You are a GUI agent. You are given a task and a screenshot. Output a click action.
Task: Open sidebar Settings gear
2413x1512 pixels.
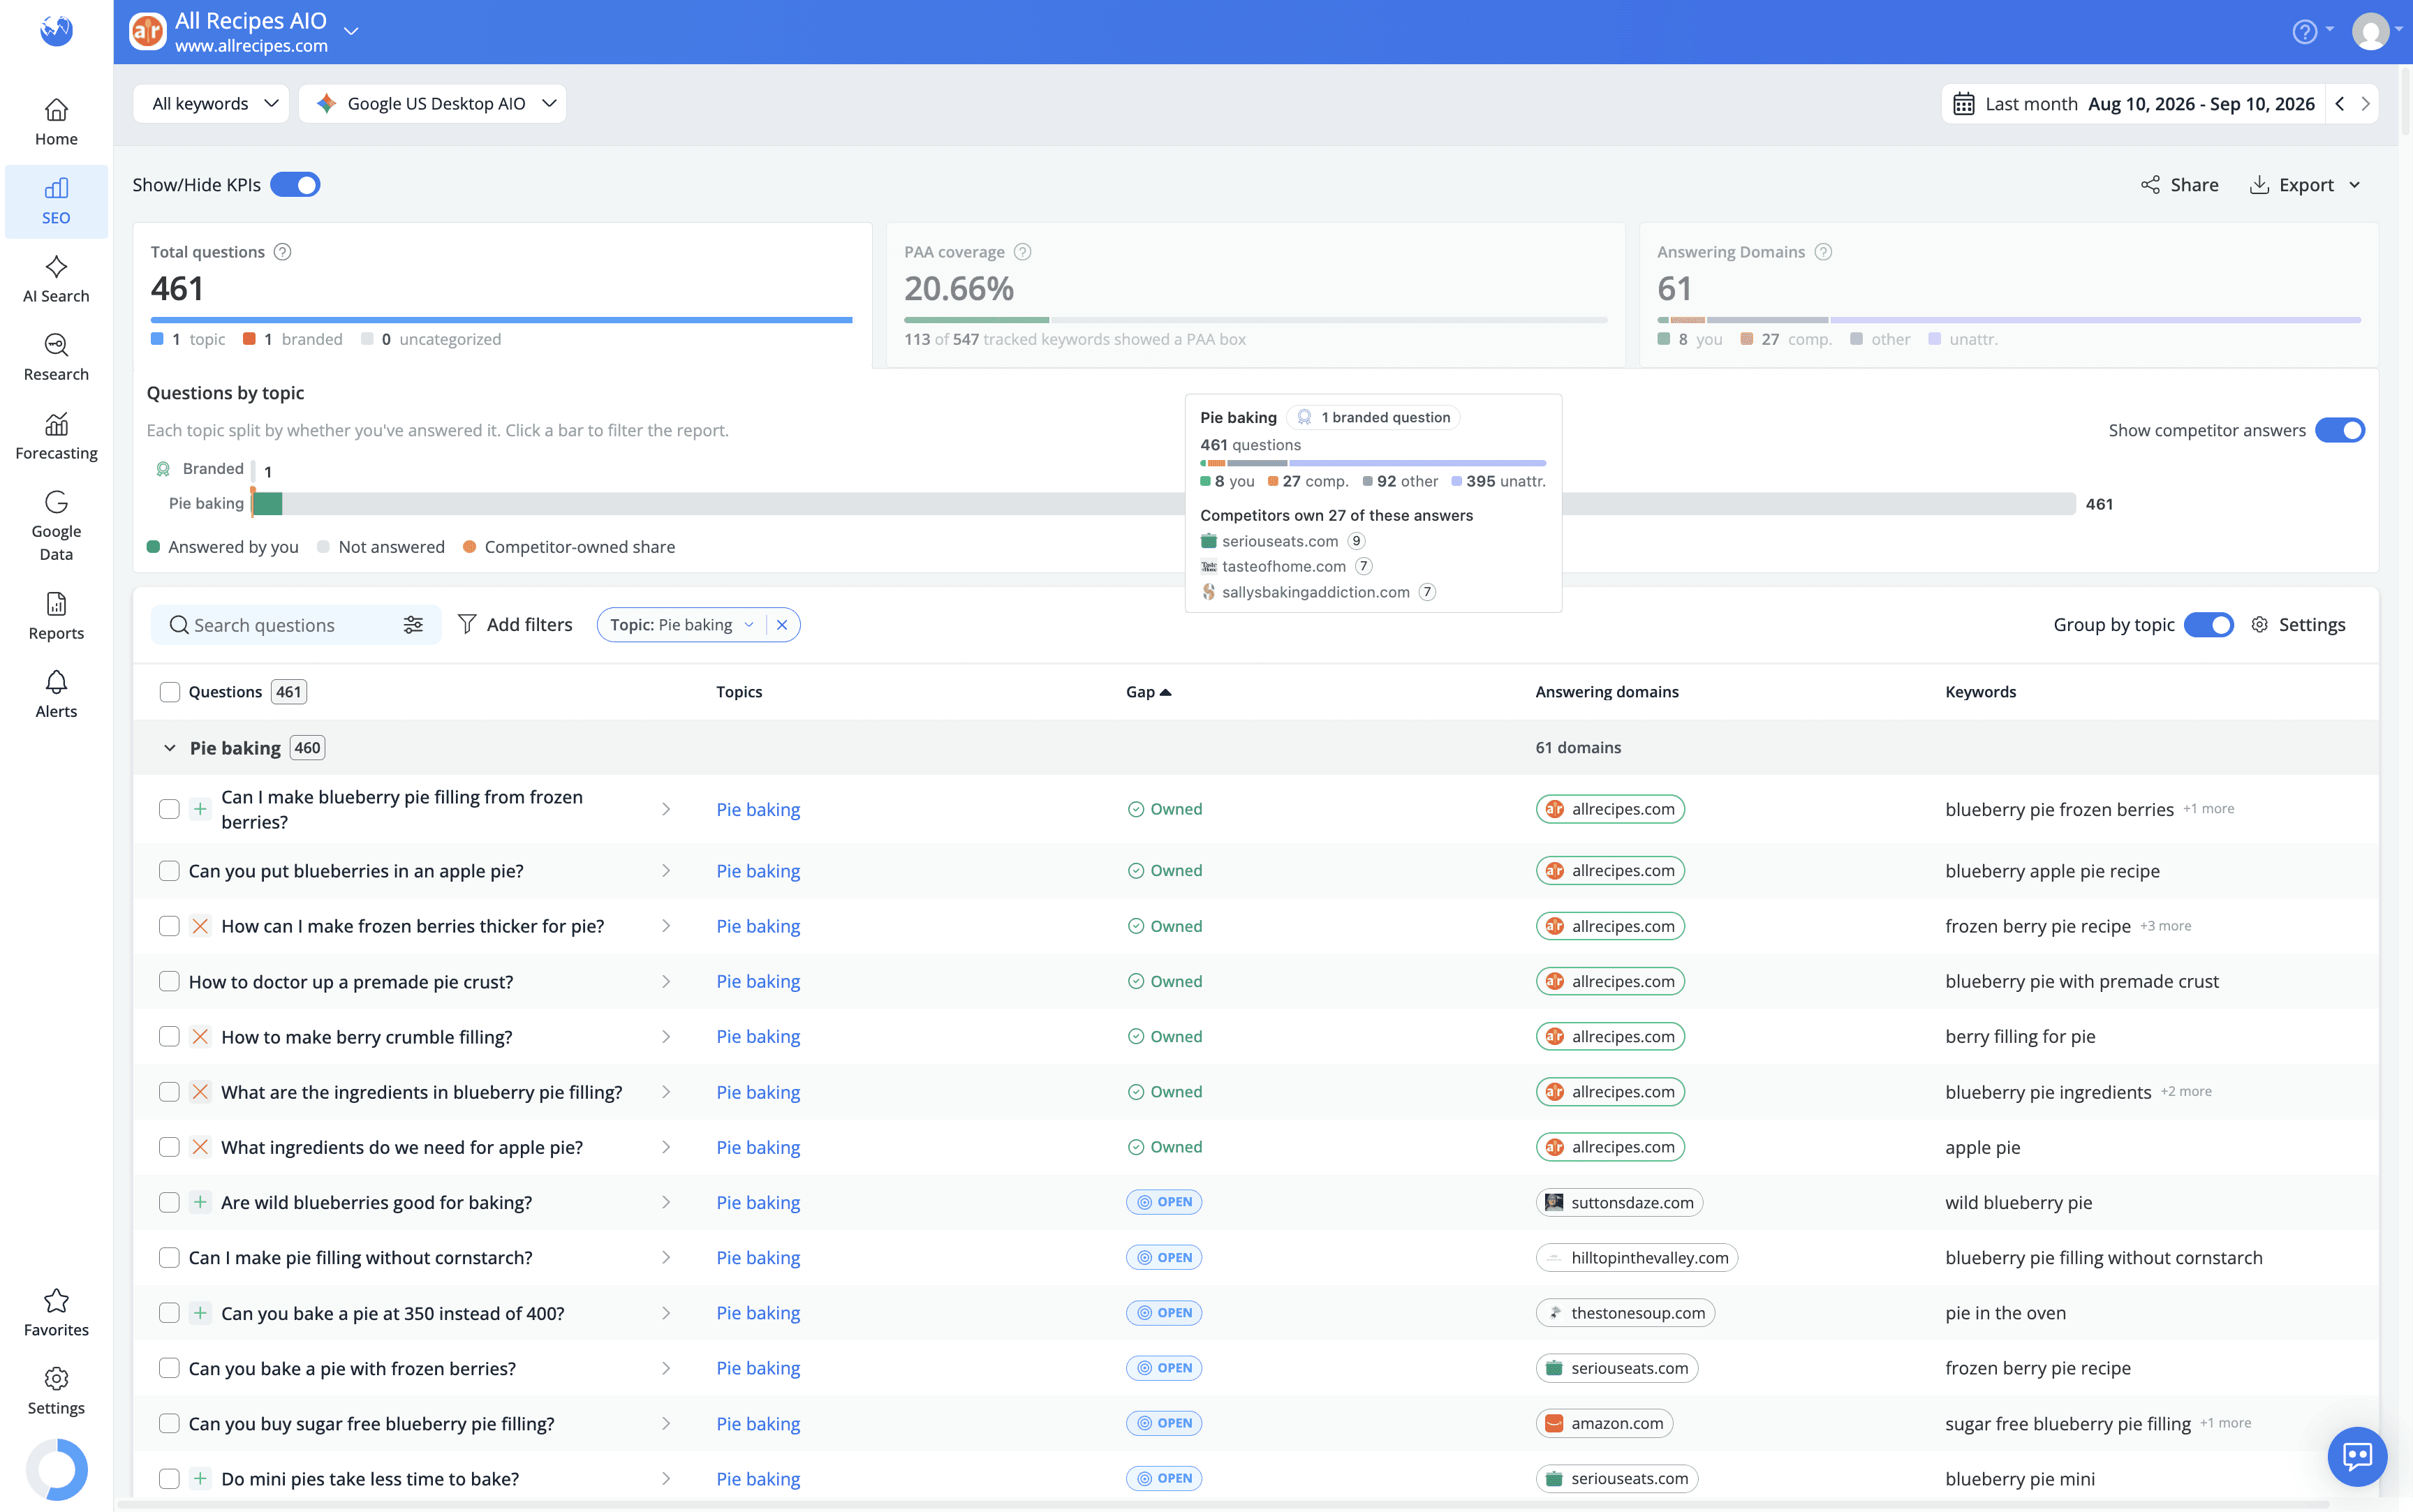coord(56,1391)
